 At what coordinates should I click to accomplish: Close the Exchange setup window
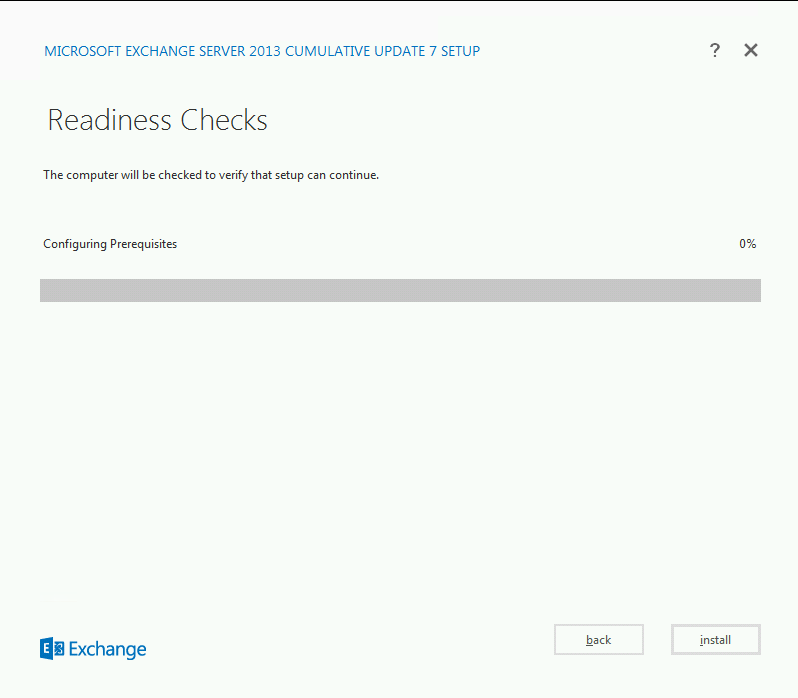(x=751, y=50)
